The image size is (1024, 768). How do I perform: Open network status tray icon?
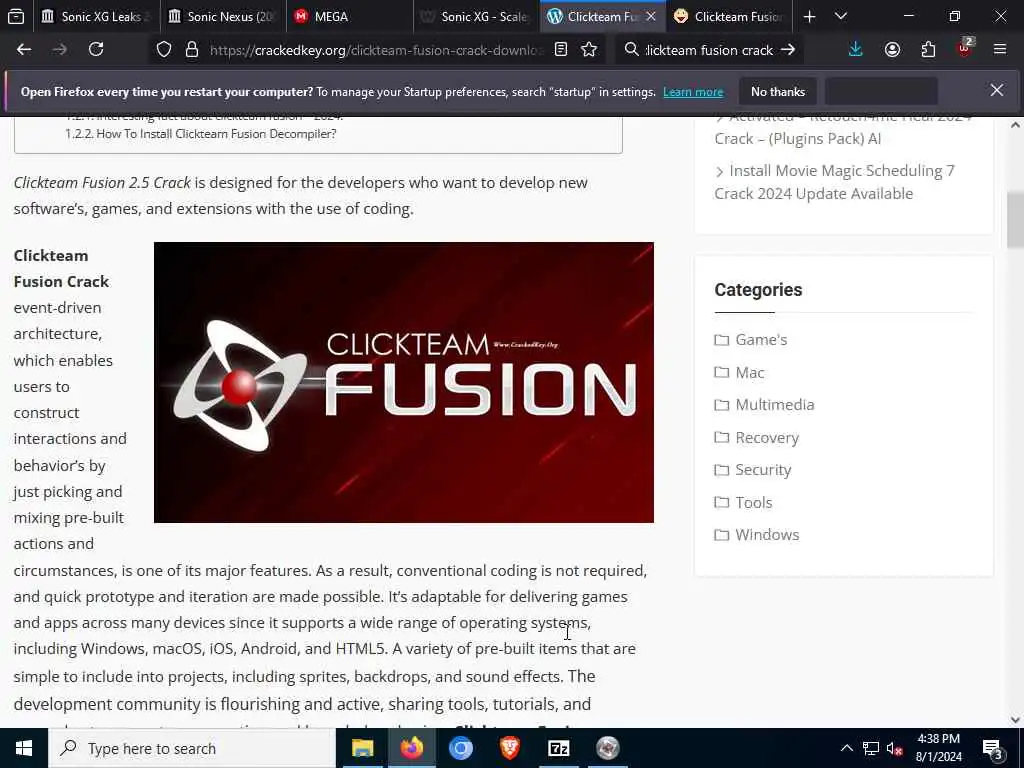point(871,748)
